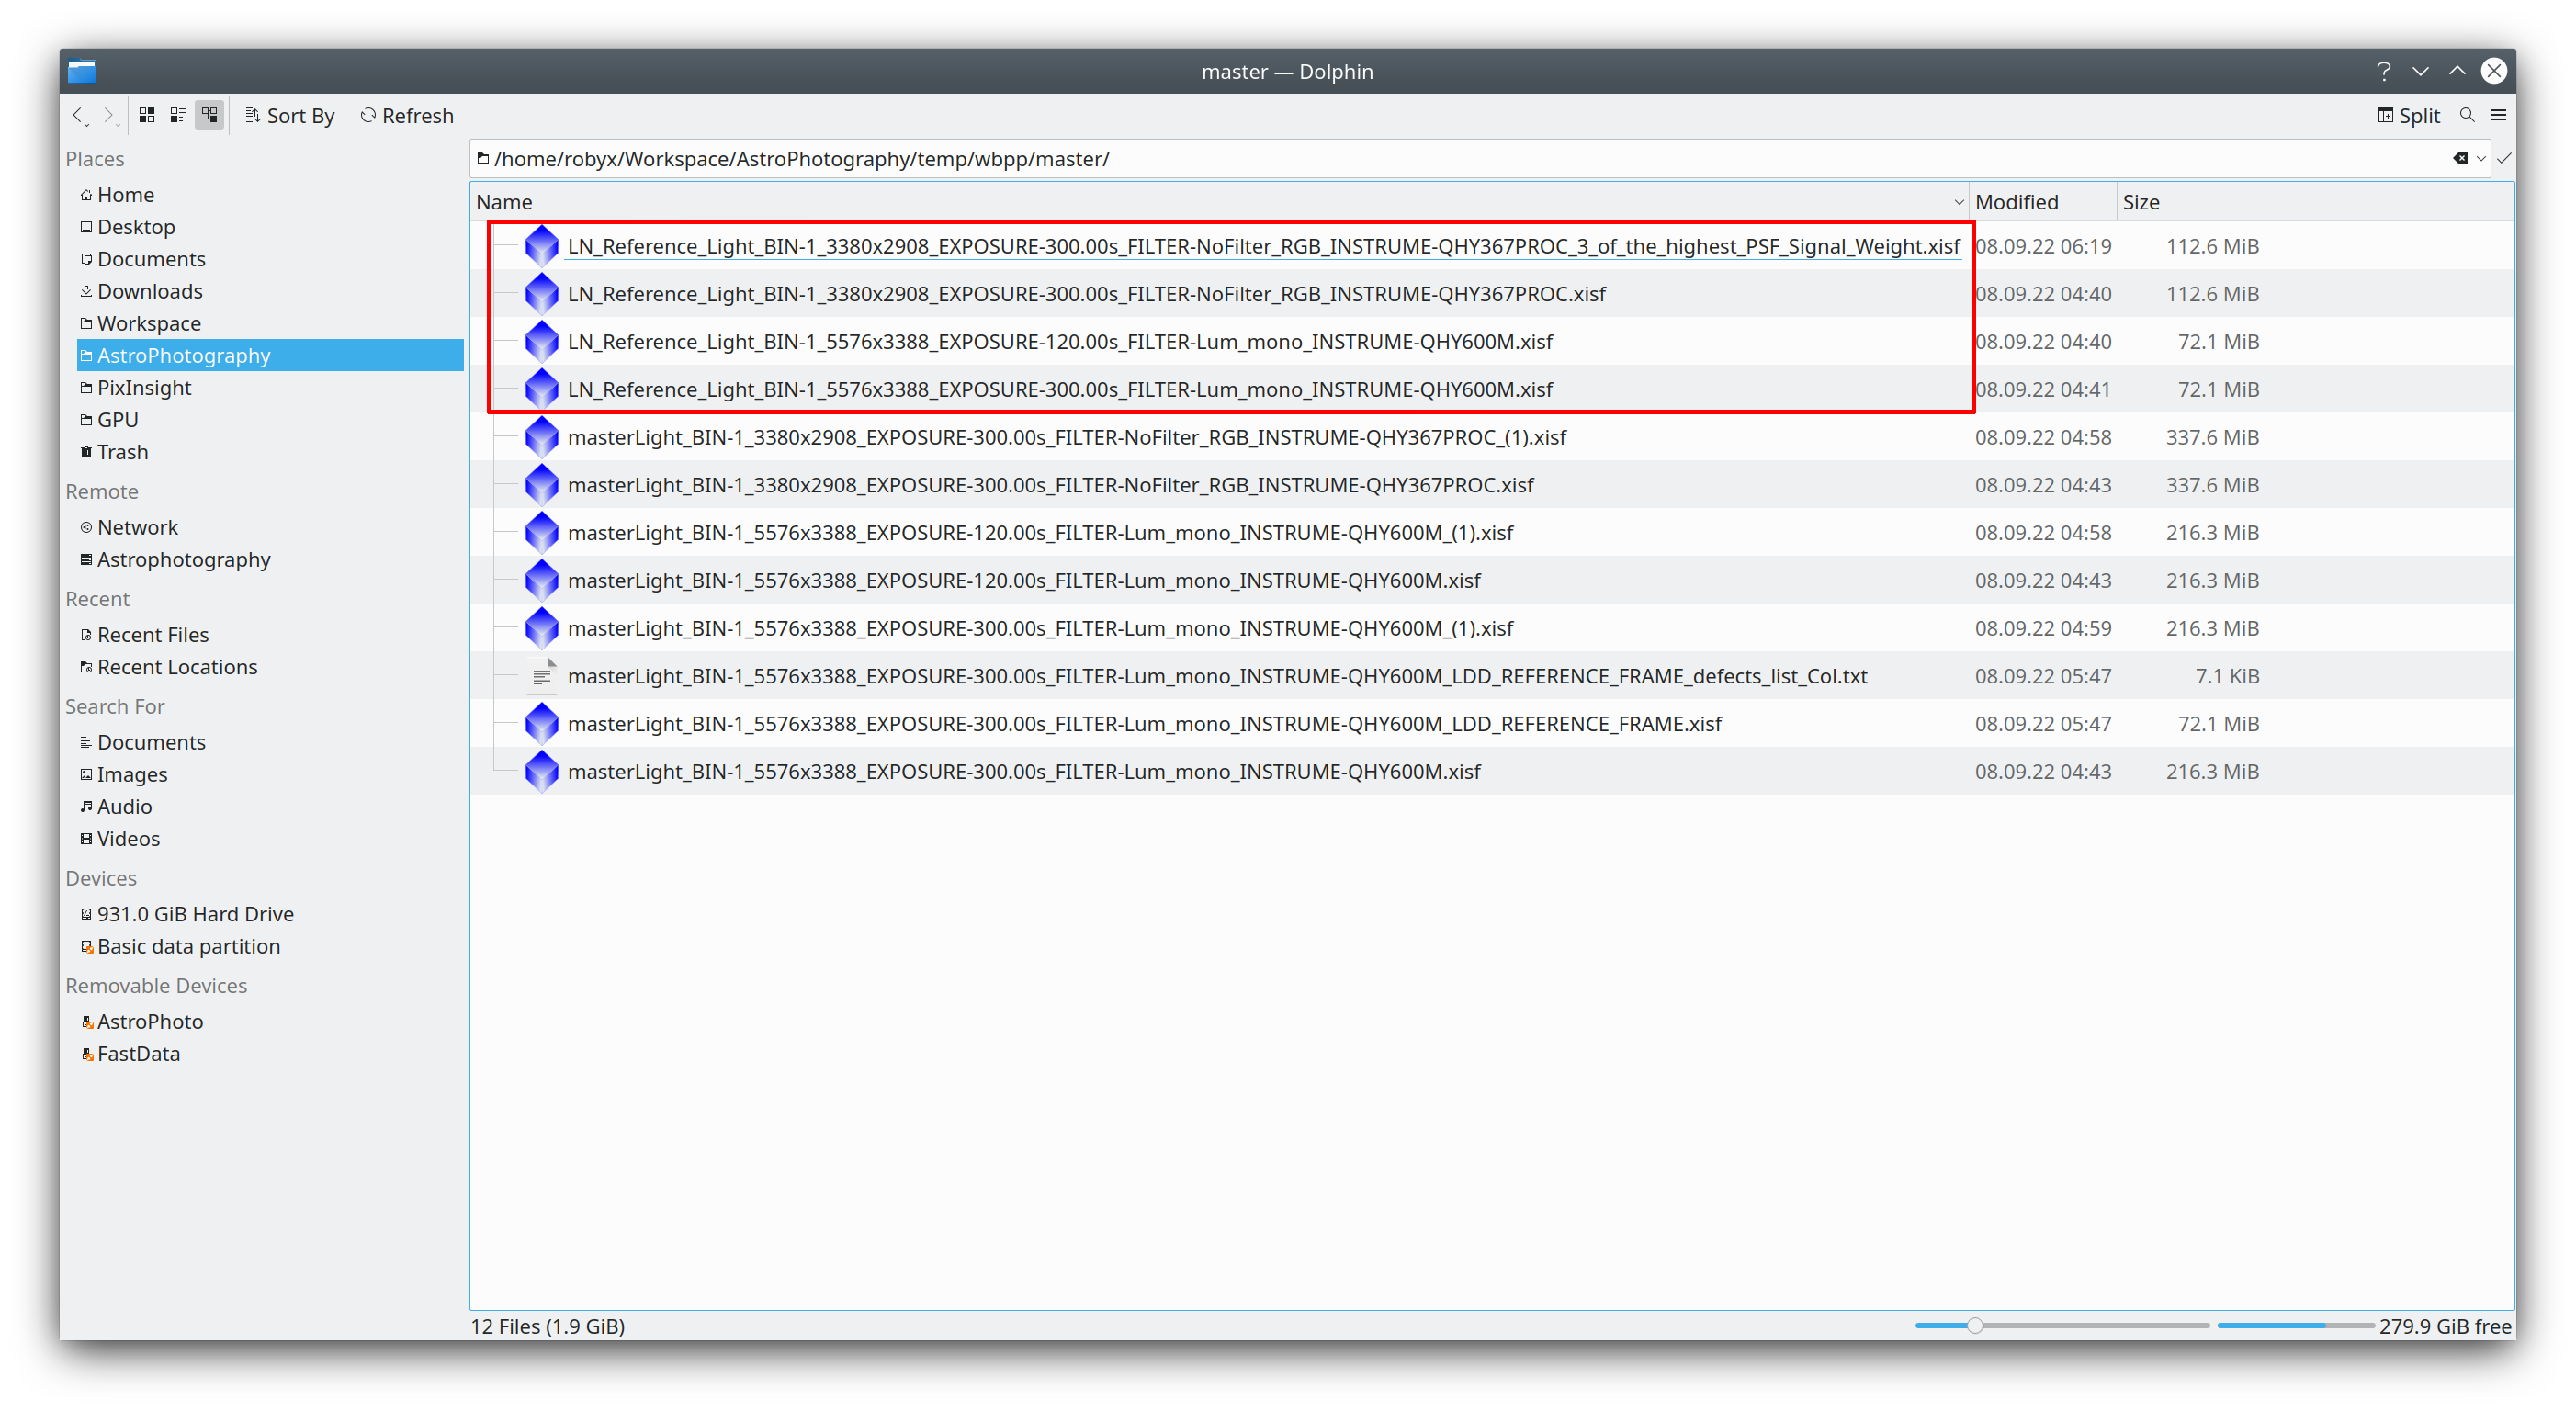Go back with the back arrow

pos(79,116)
